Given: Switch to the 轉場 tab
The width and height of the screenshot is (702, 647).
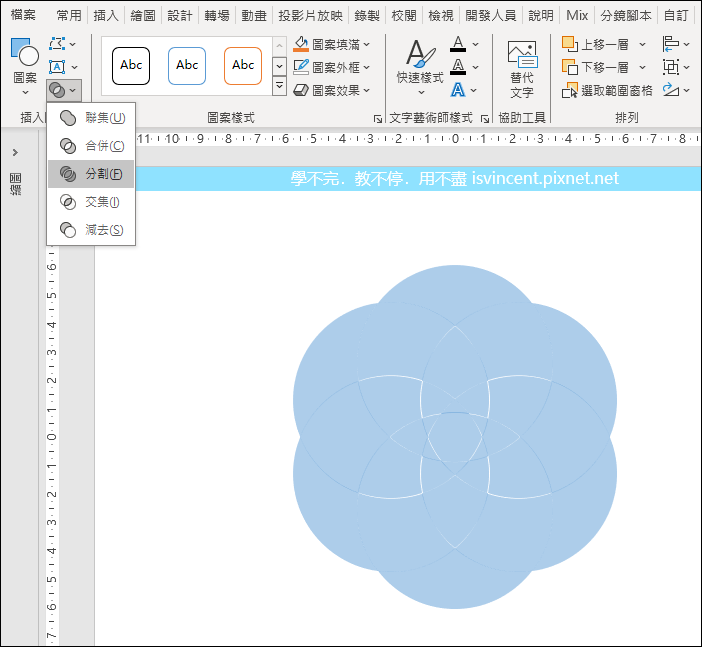Looking at the screenshot, I should point(217,16).
